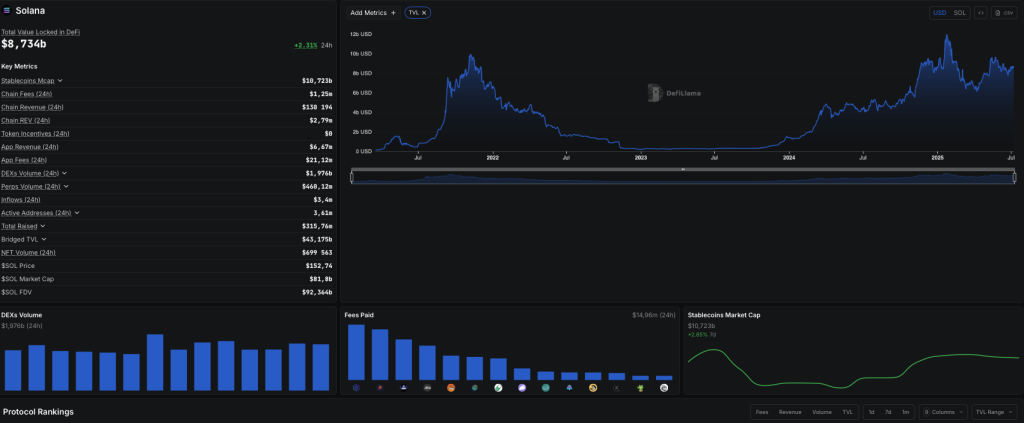This screenshot has width=1024, height=423.
Task: Click the purple round protocol icon under Fees Paid
Action: (x=522, y=388)
